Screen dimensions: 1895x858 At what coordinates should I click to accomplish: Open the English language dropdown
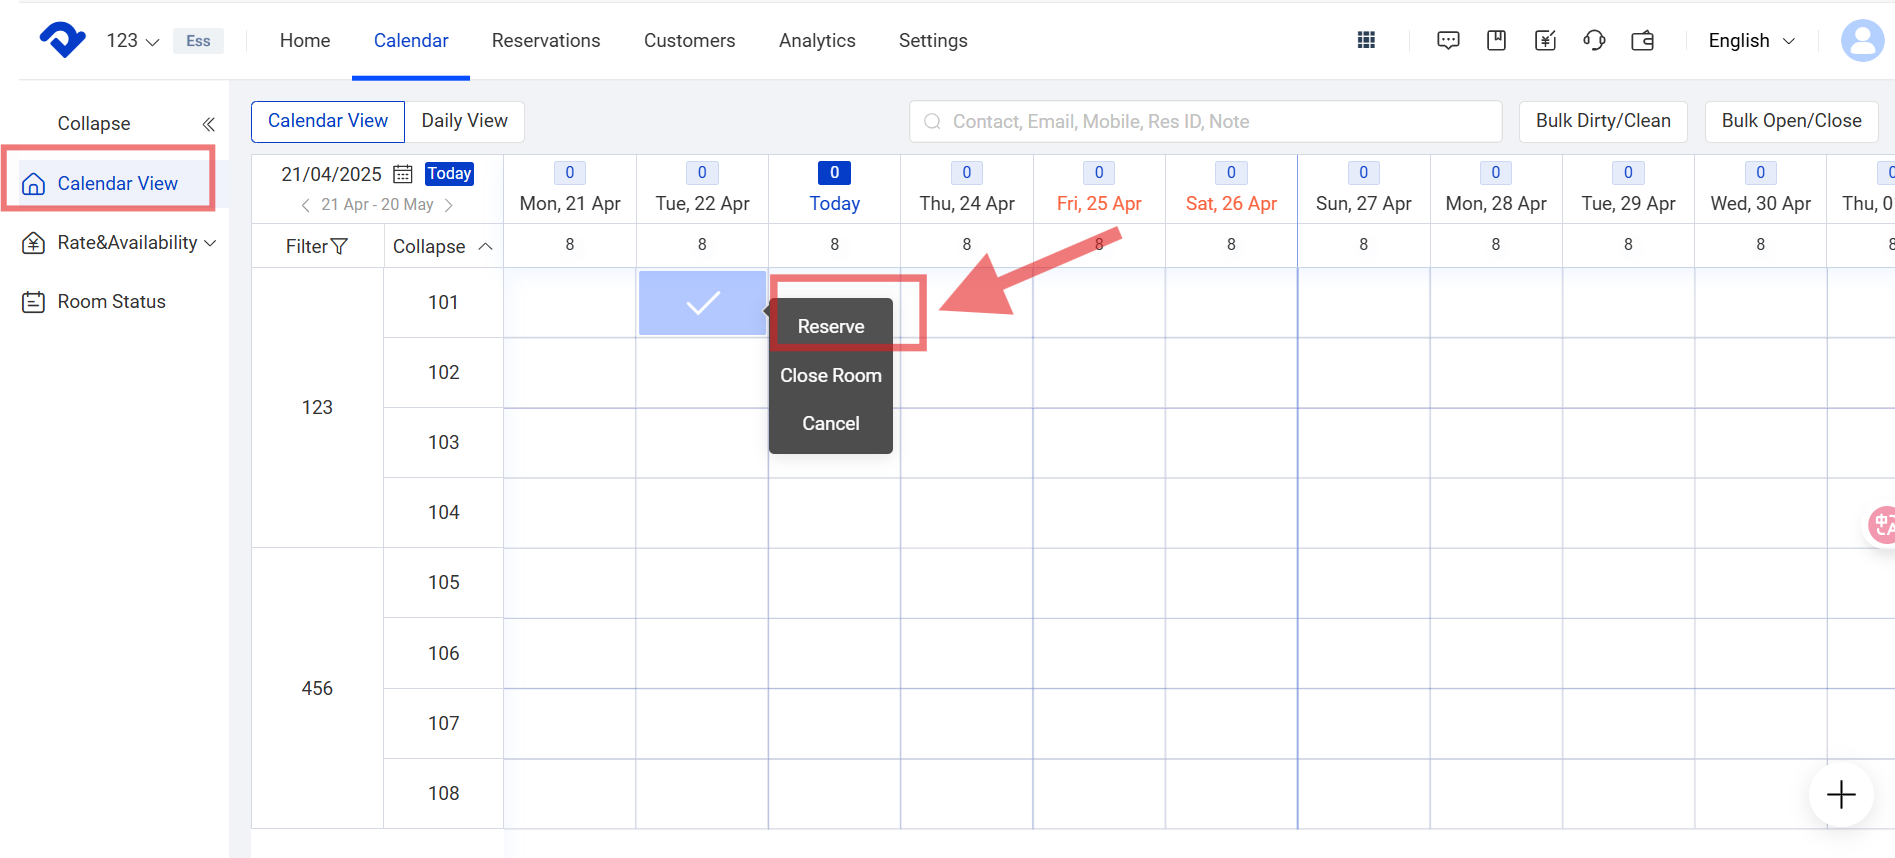(x=1751, y=41)
